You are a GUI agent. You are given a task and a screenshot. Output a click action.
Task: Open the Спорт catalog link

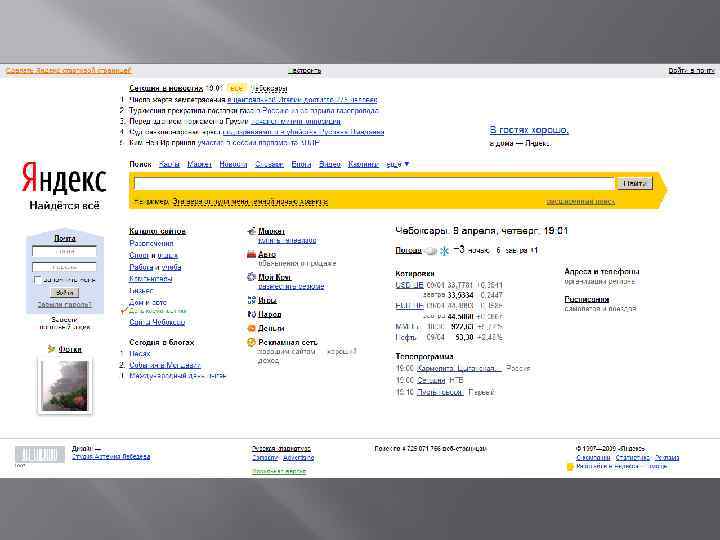pyautogui.click(x=139, y=255)
